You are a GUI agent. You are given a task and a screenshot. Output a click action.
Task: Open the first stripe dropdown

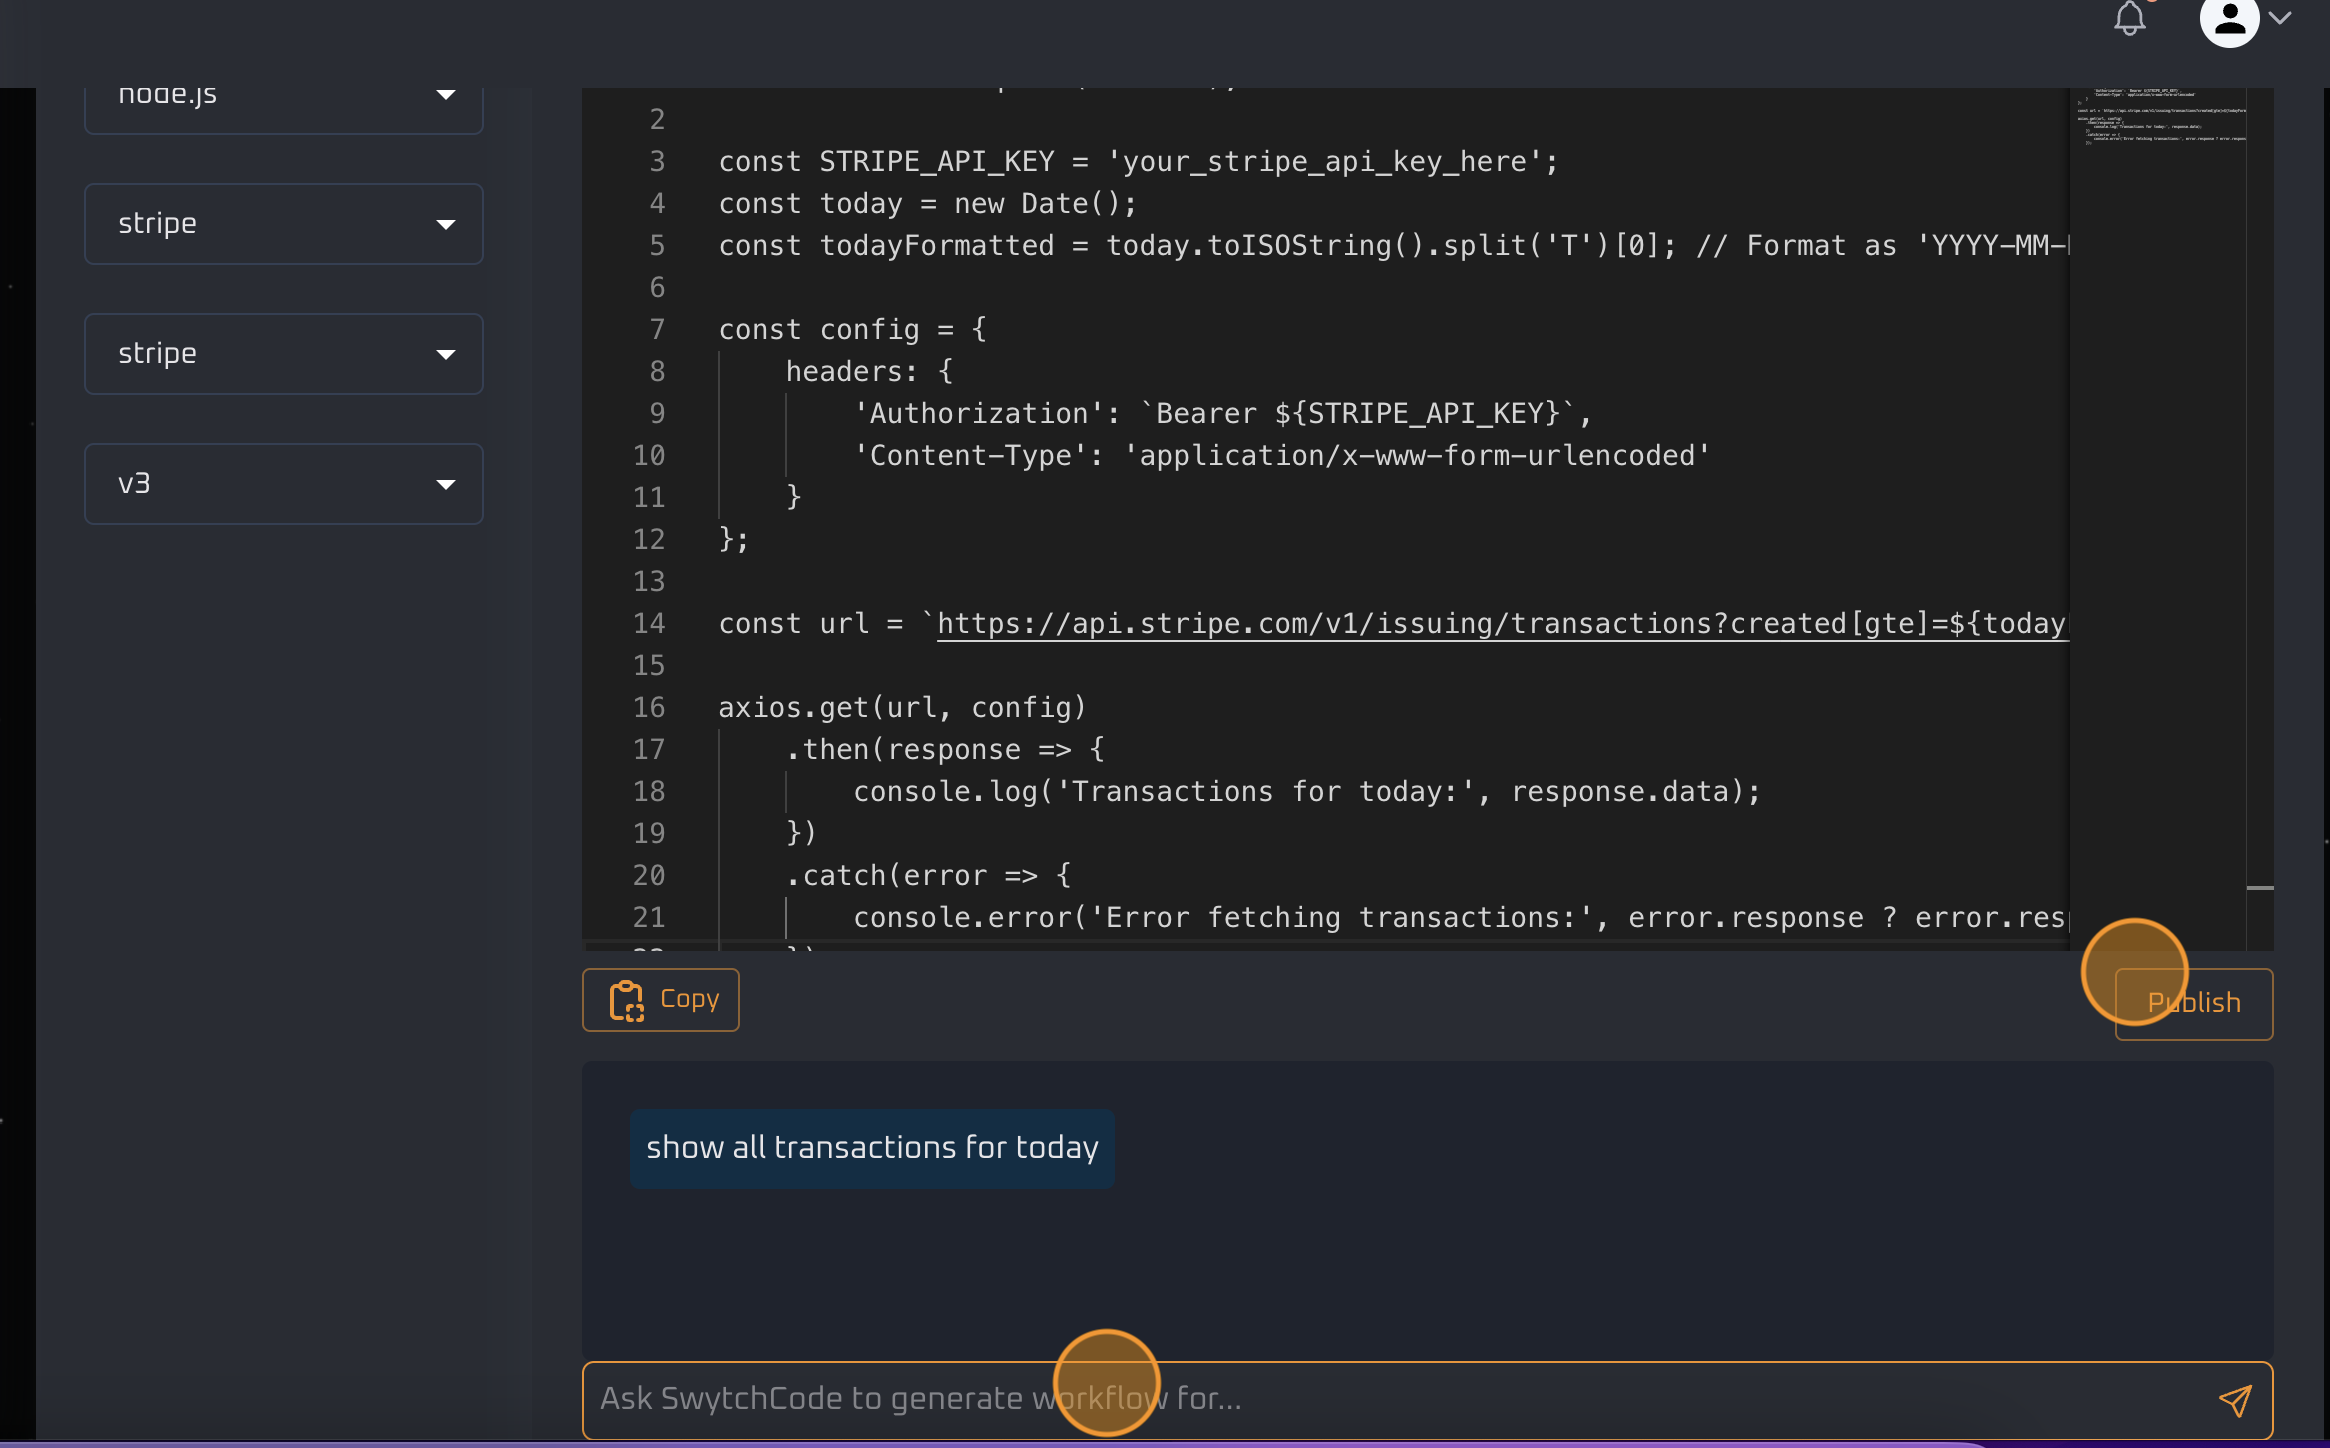pyautogui.click(x=284, y=224)
